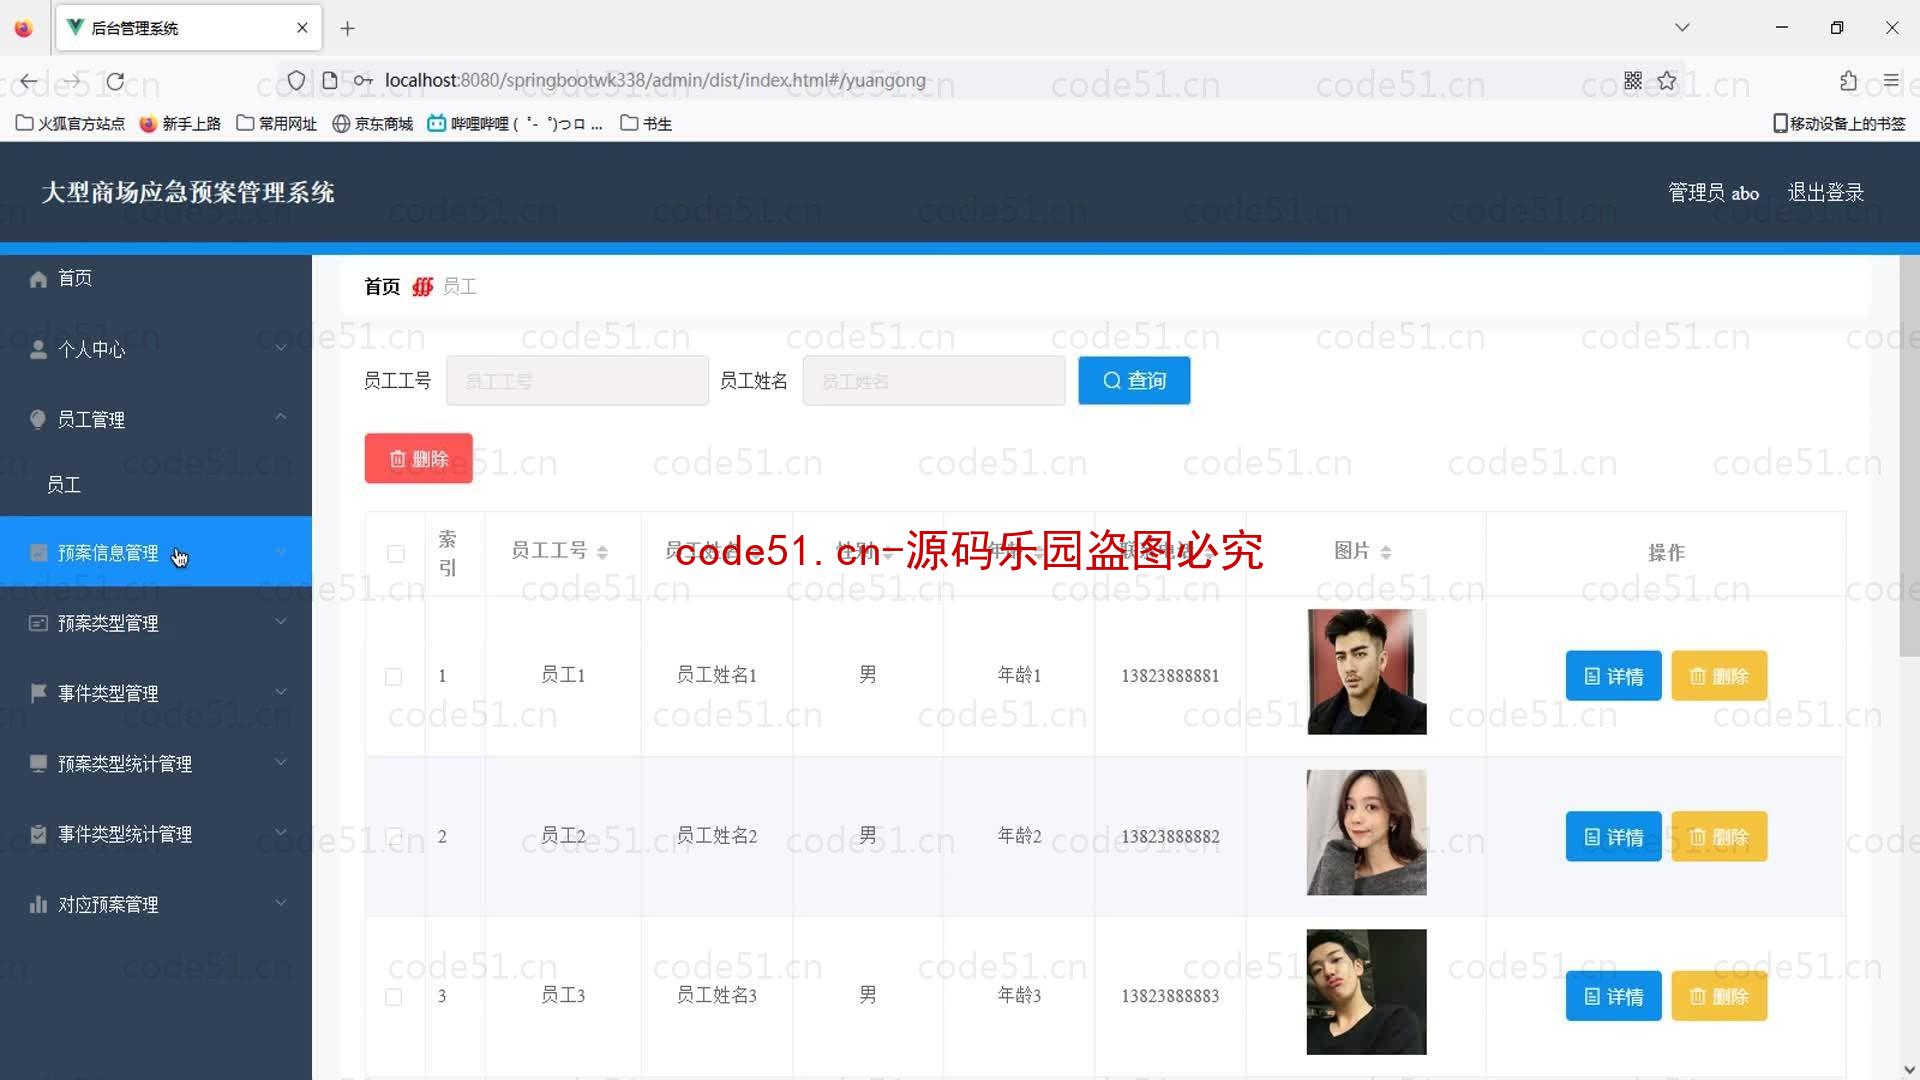Click the 预案类型统计管理 statistics icon

click(37, 764)
